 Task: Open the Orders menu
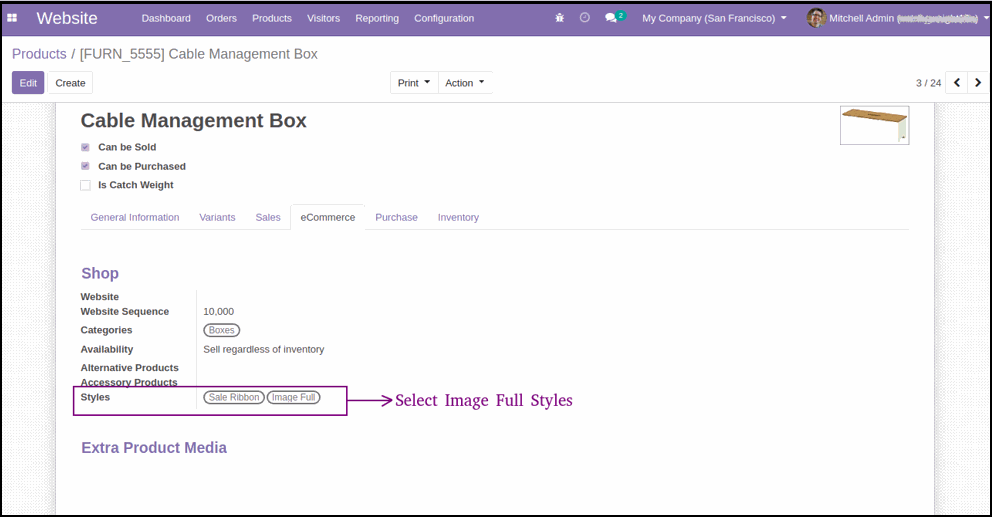221,18
